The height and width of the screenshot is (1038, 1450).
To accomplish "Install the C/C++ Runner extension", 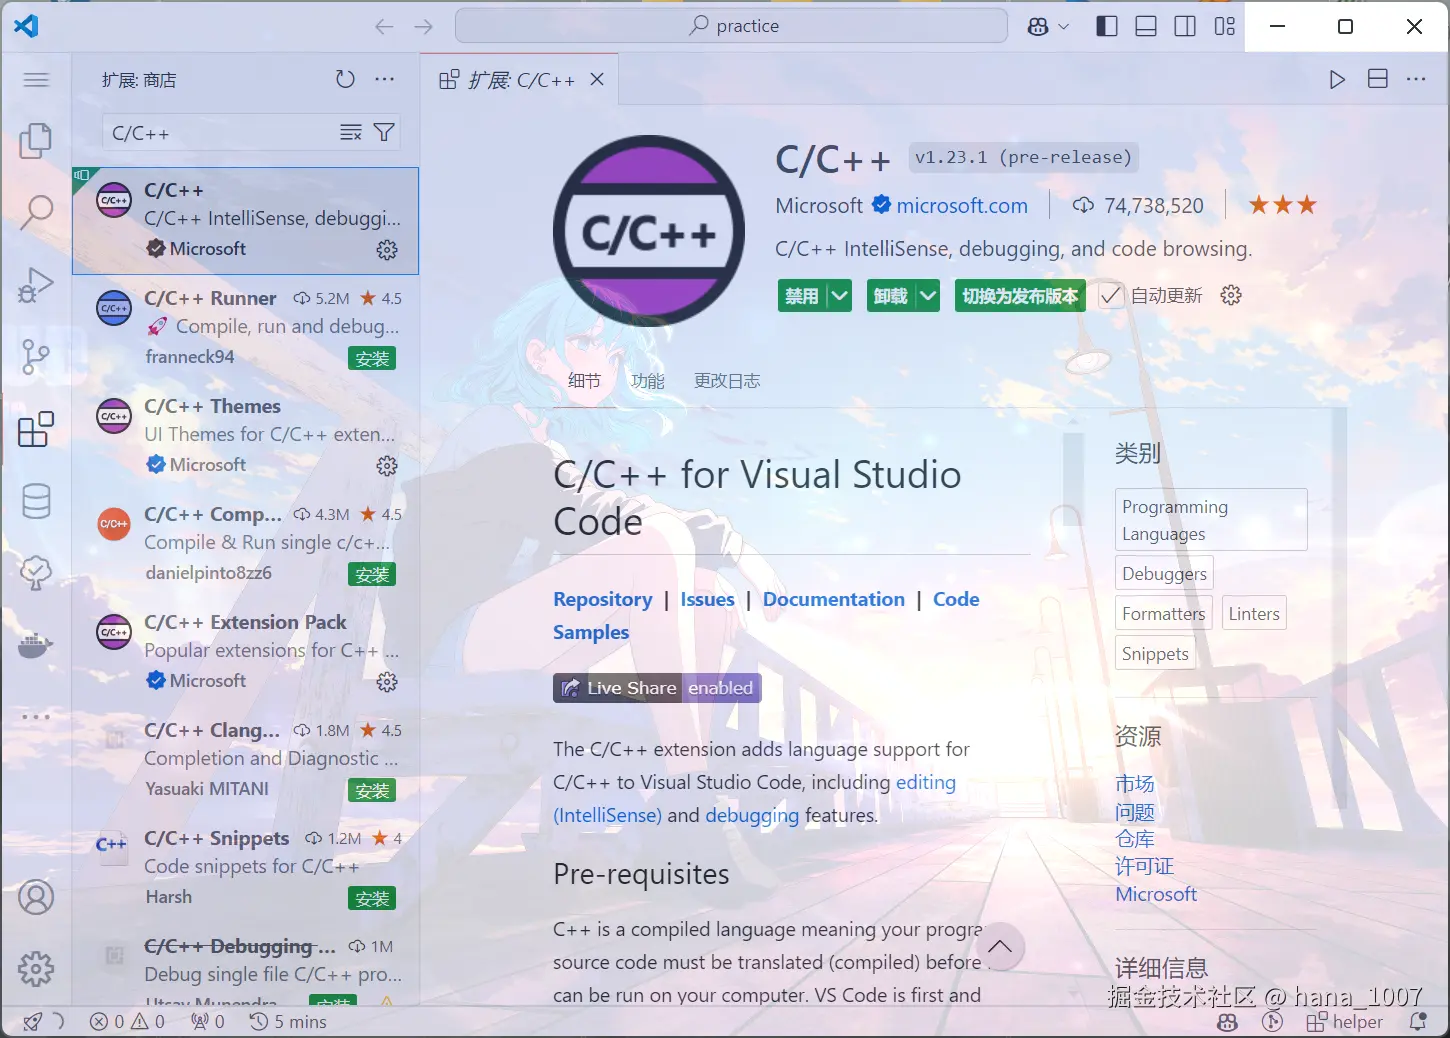I will click(372, 358).
